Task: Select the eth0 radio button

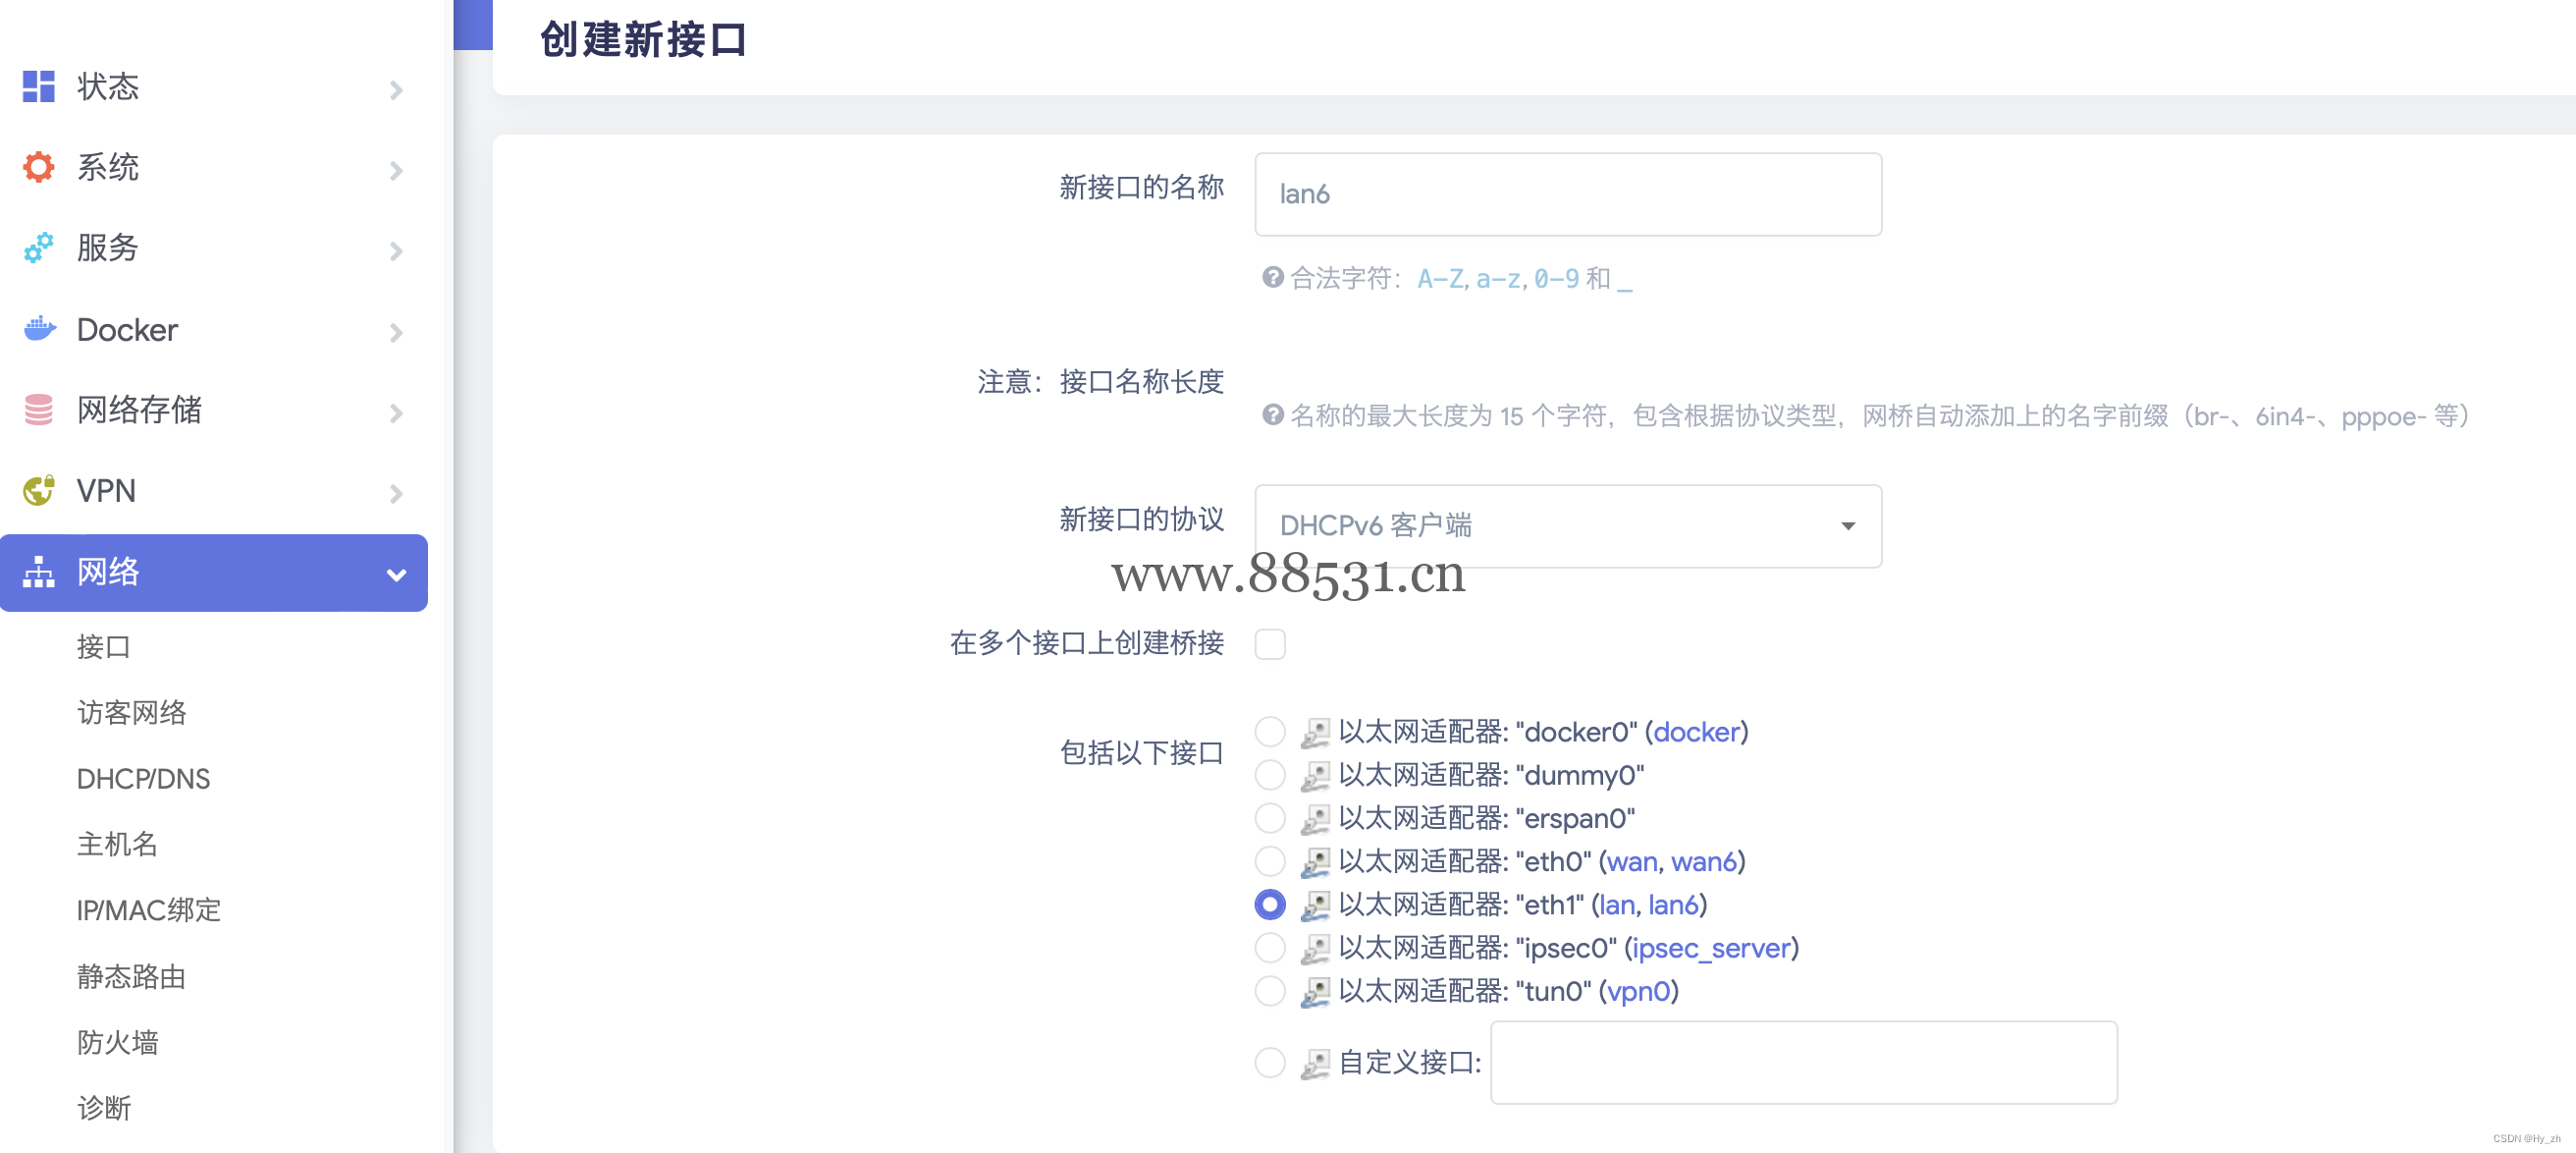Action: 1270,861
